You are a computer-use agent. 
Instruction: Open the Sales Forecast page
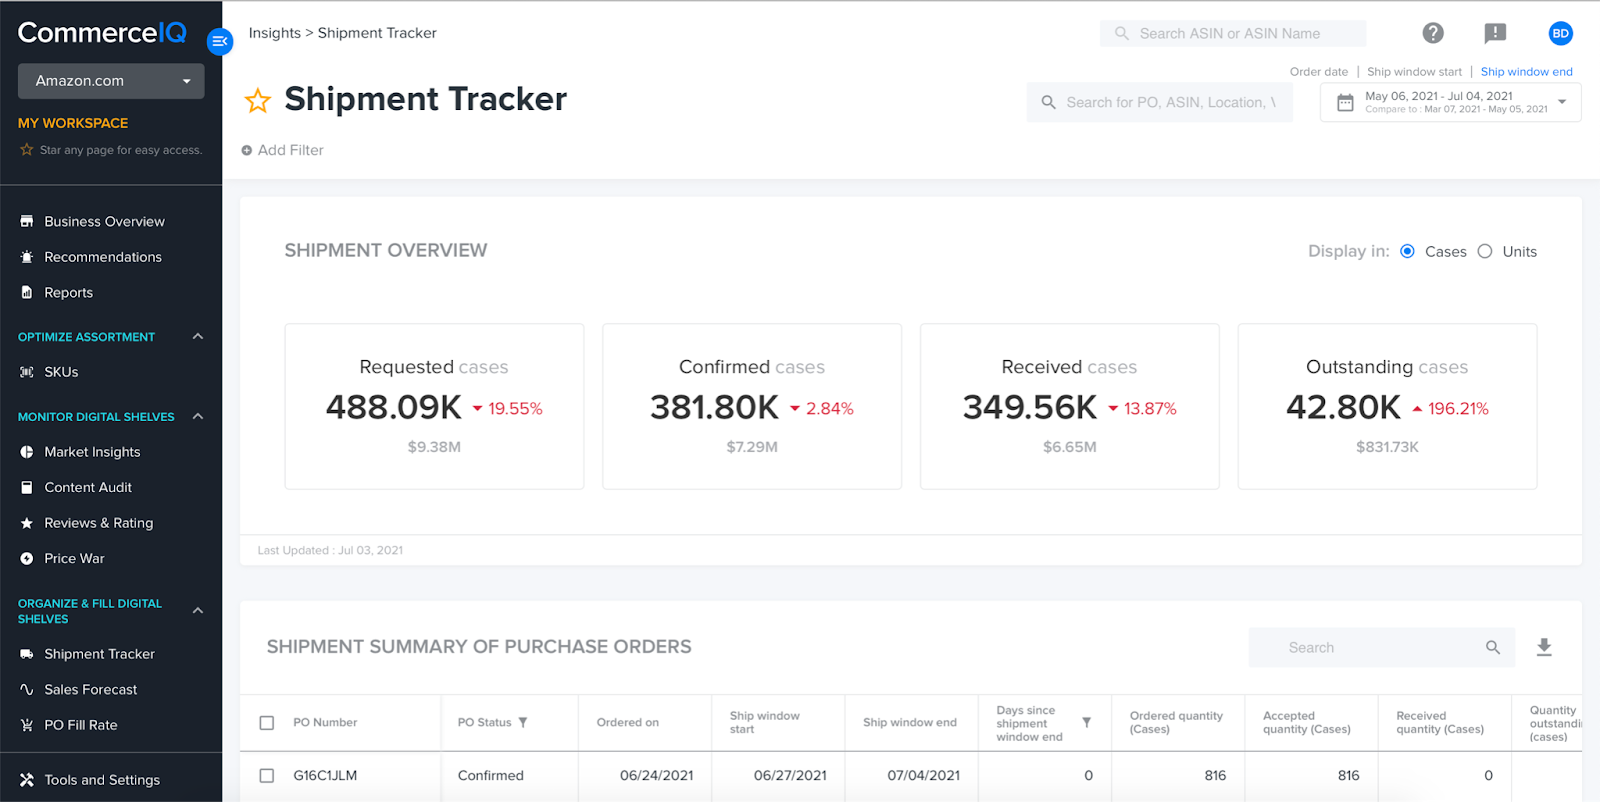(x=91, y=689)
